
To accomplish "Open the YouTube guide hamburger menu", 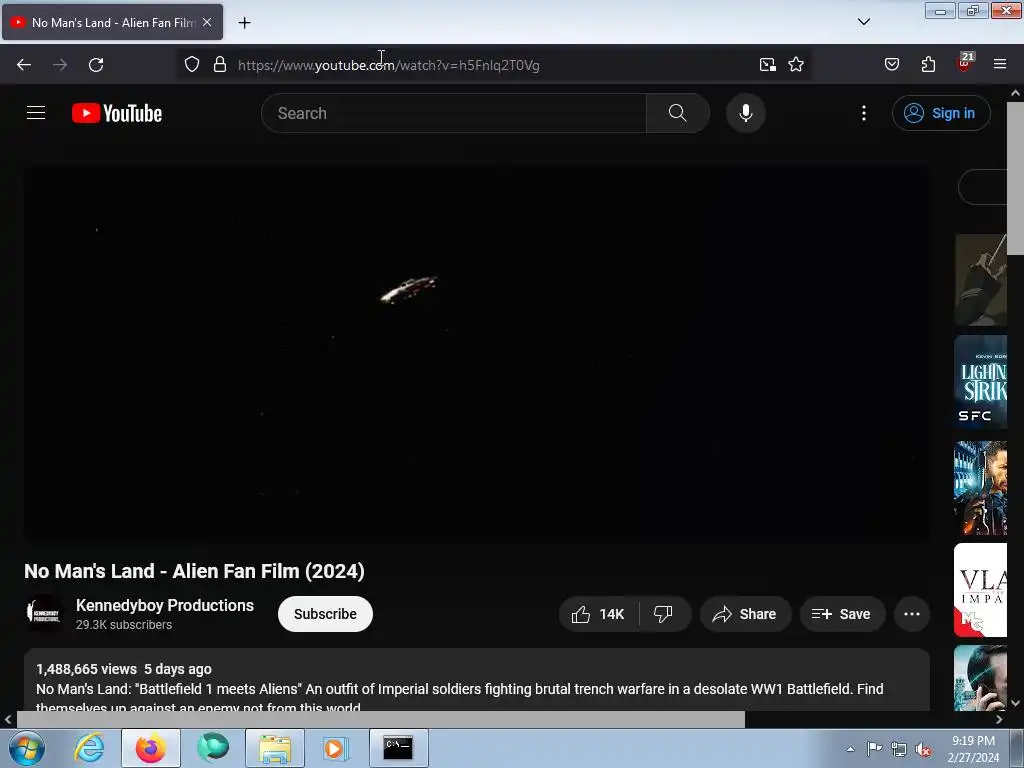I will (36, 113).
